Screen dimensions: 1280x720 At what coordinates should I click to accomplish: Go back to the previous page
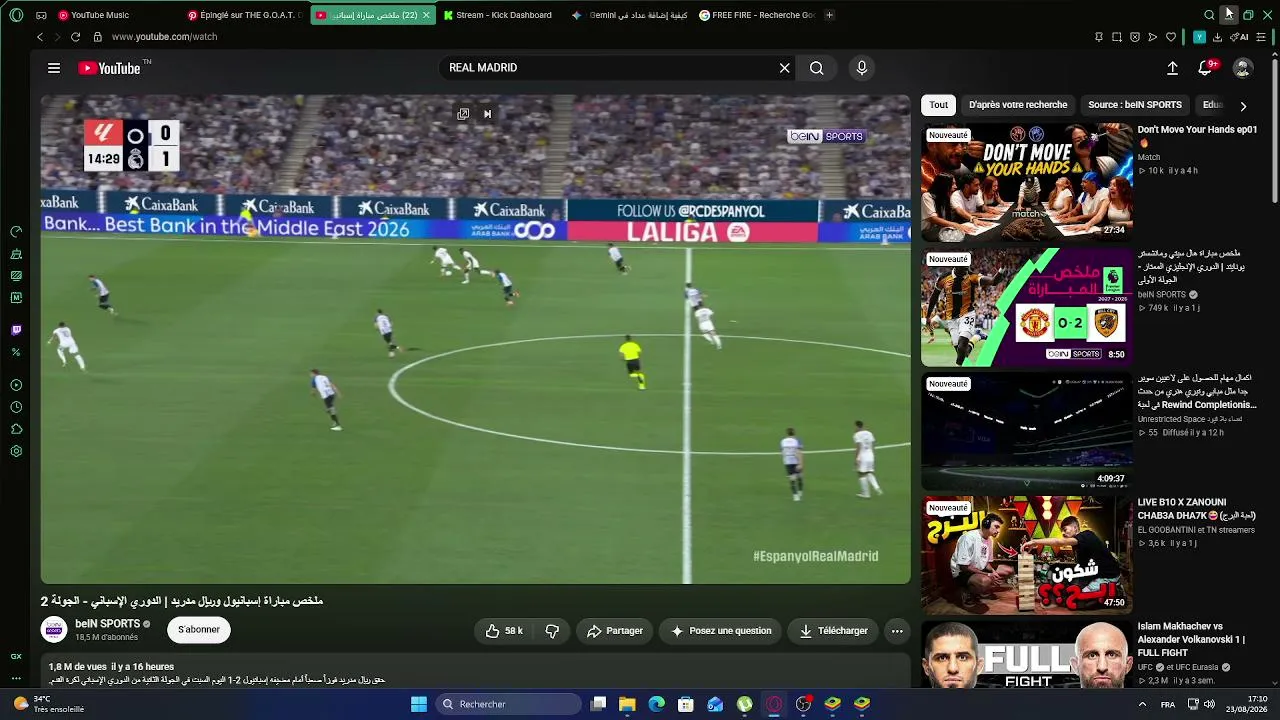[40, 37]
